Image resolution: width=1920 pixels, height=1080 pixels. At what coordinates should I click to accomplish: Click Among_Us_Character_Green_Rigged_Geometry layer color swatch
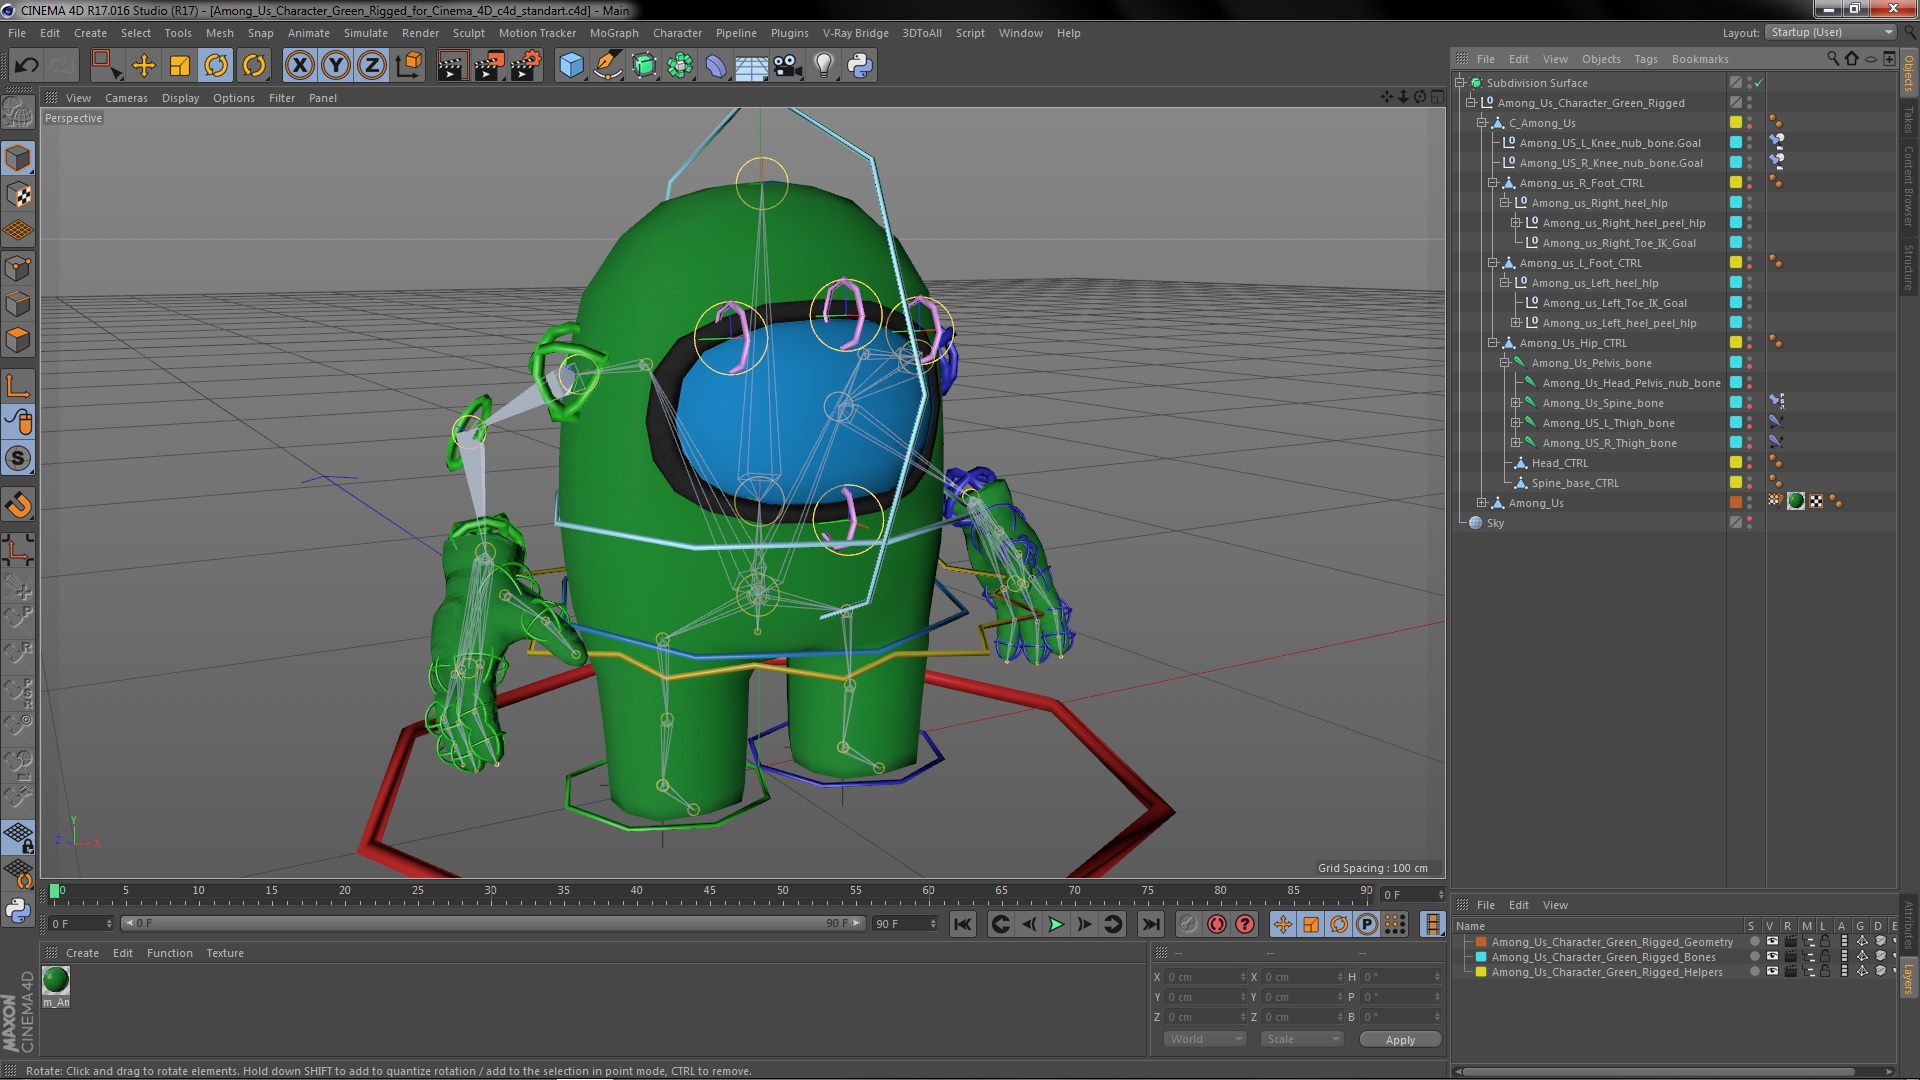(1481, 942)
